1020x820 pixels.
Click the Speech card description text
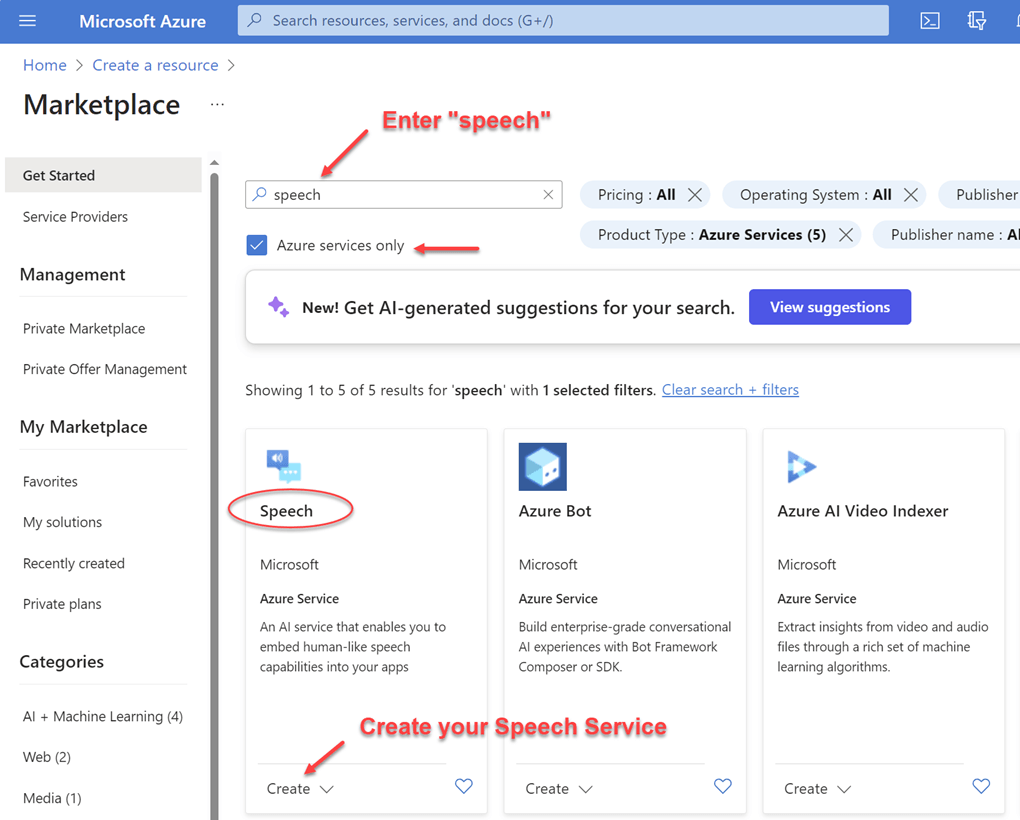point(353,647)
